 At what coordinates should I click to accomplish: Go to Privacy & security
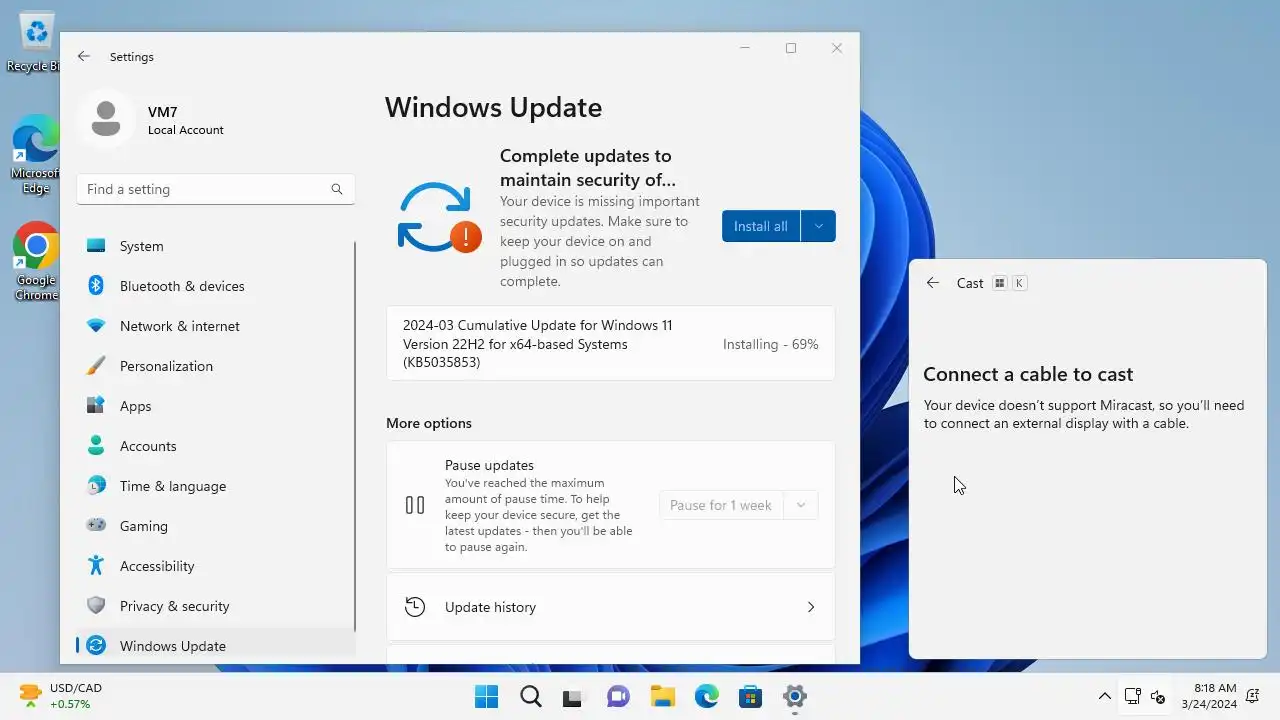pyautogui.click(x=215, y=606)
